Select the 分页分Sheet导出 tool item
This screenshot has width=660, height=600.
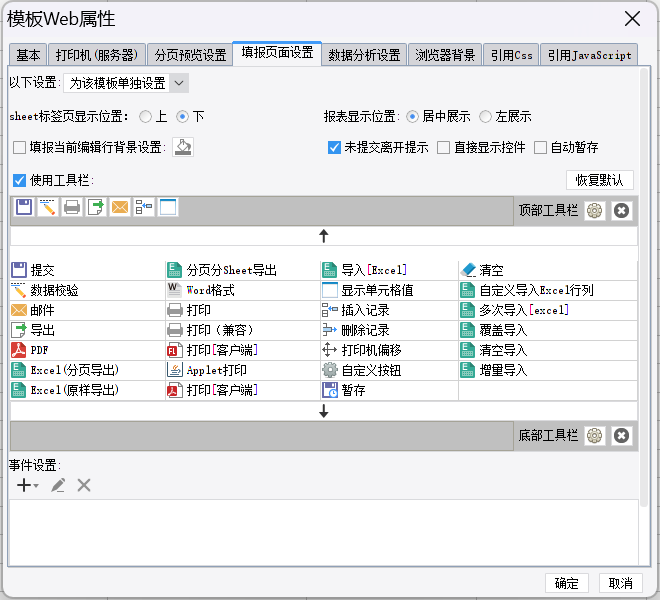click(x=243, y=270)
